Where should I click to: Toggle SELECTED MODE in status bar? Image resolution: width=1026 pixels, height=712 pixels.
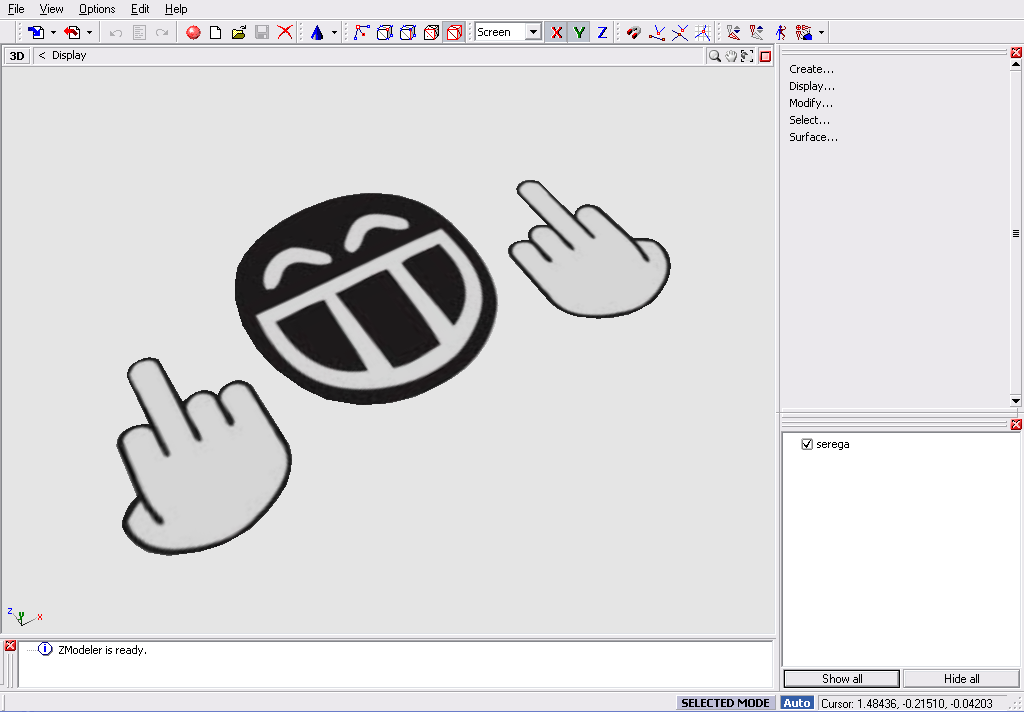[x=725, y=703]
